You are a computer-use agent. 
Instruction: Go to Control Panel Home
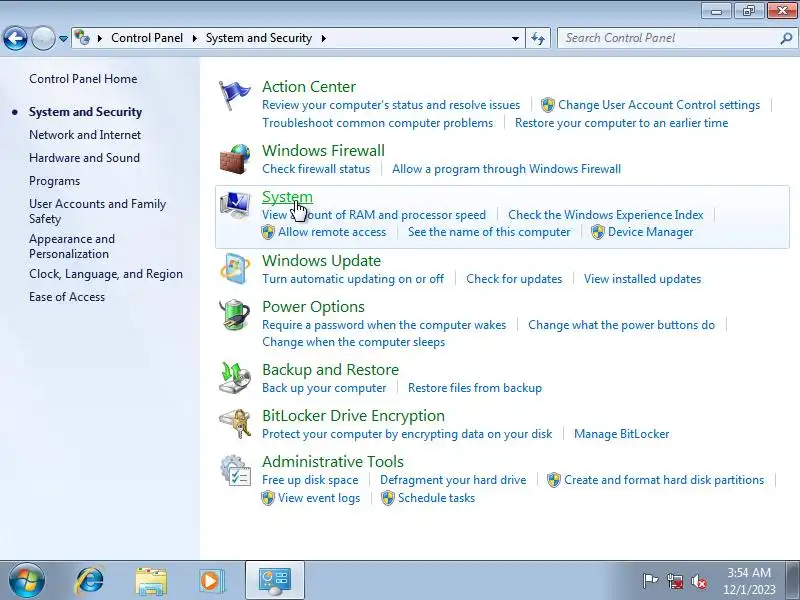pyautogui.click(x=83, y=79)
